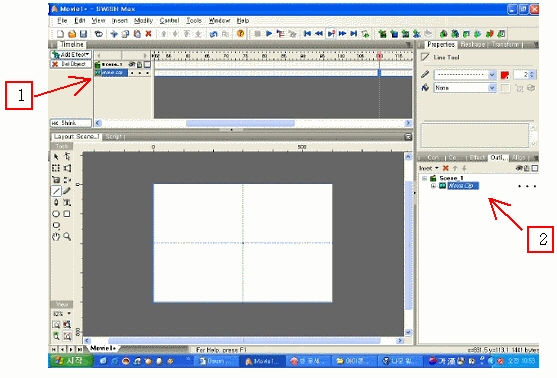Save the movie with floppy icon
This screenshot has width=557, height=378.
[83, 34]
